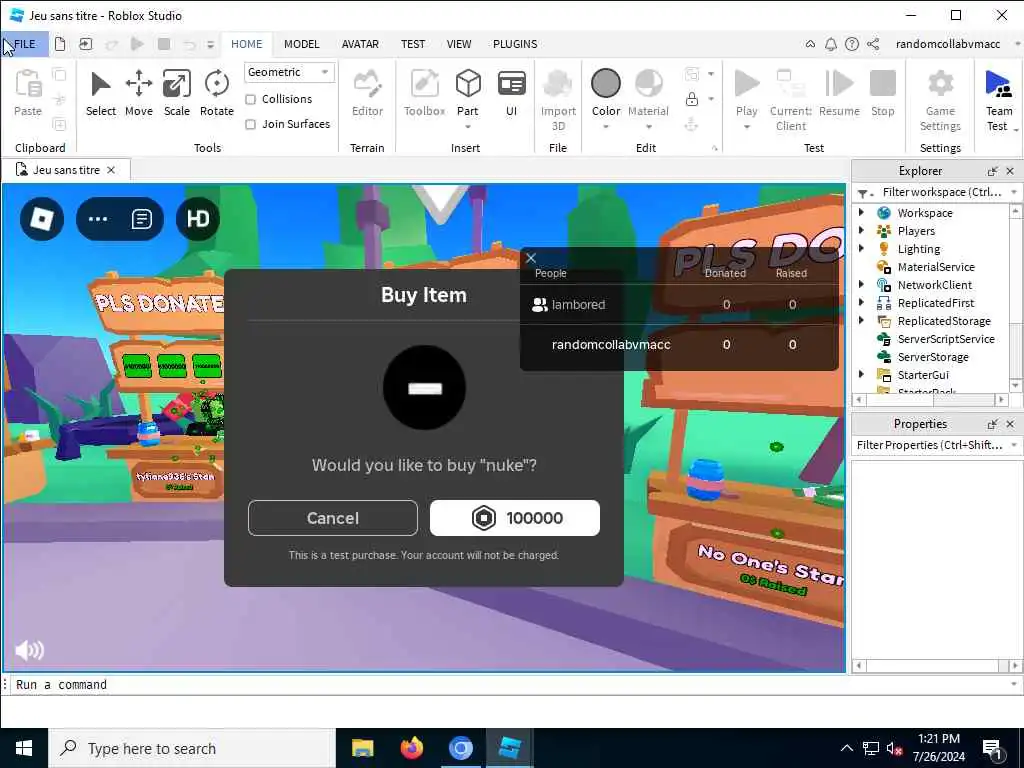The height and width of the screenshot is (768, 1024).
Task: Select ServerStorage in Explorer
Action: tap(933, 357)
